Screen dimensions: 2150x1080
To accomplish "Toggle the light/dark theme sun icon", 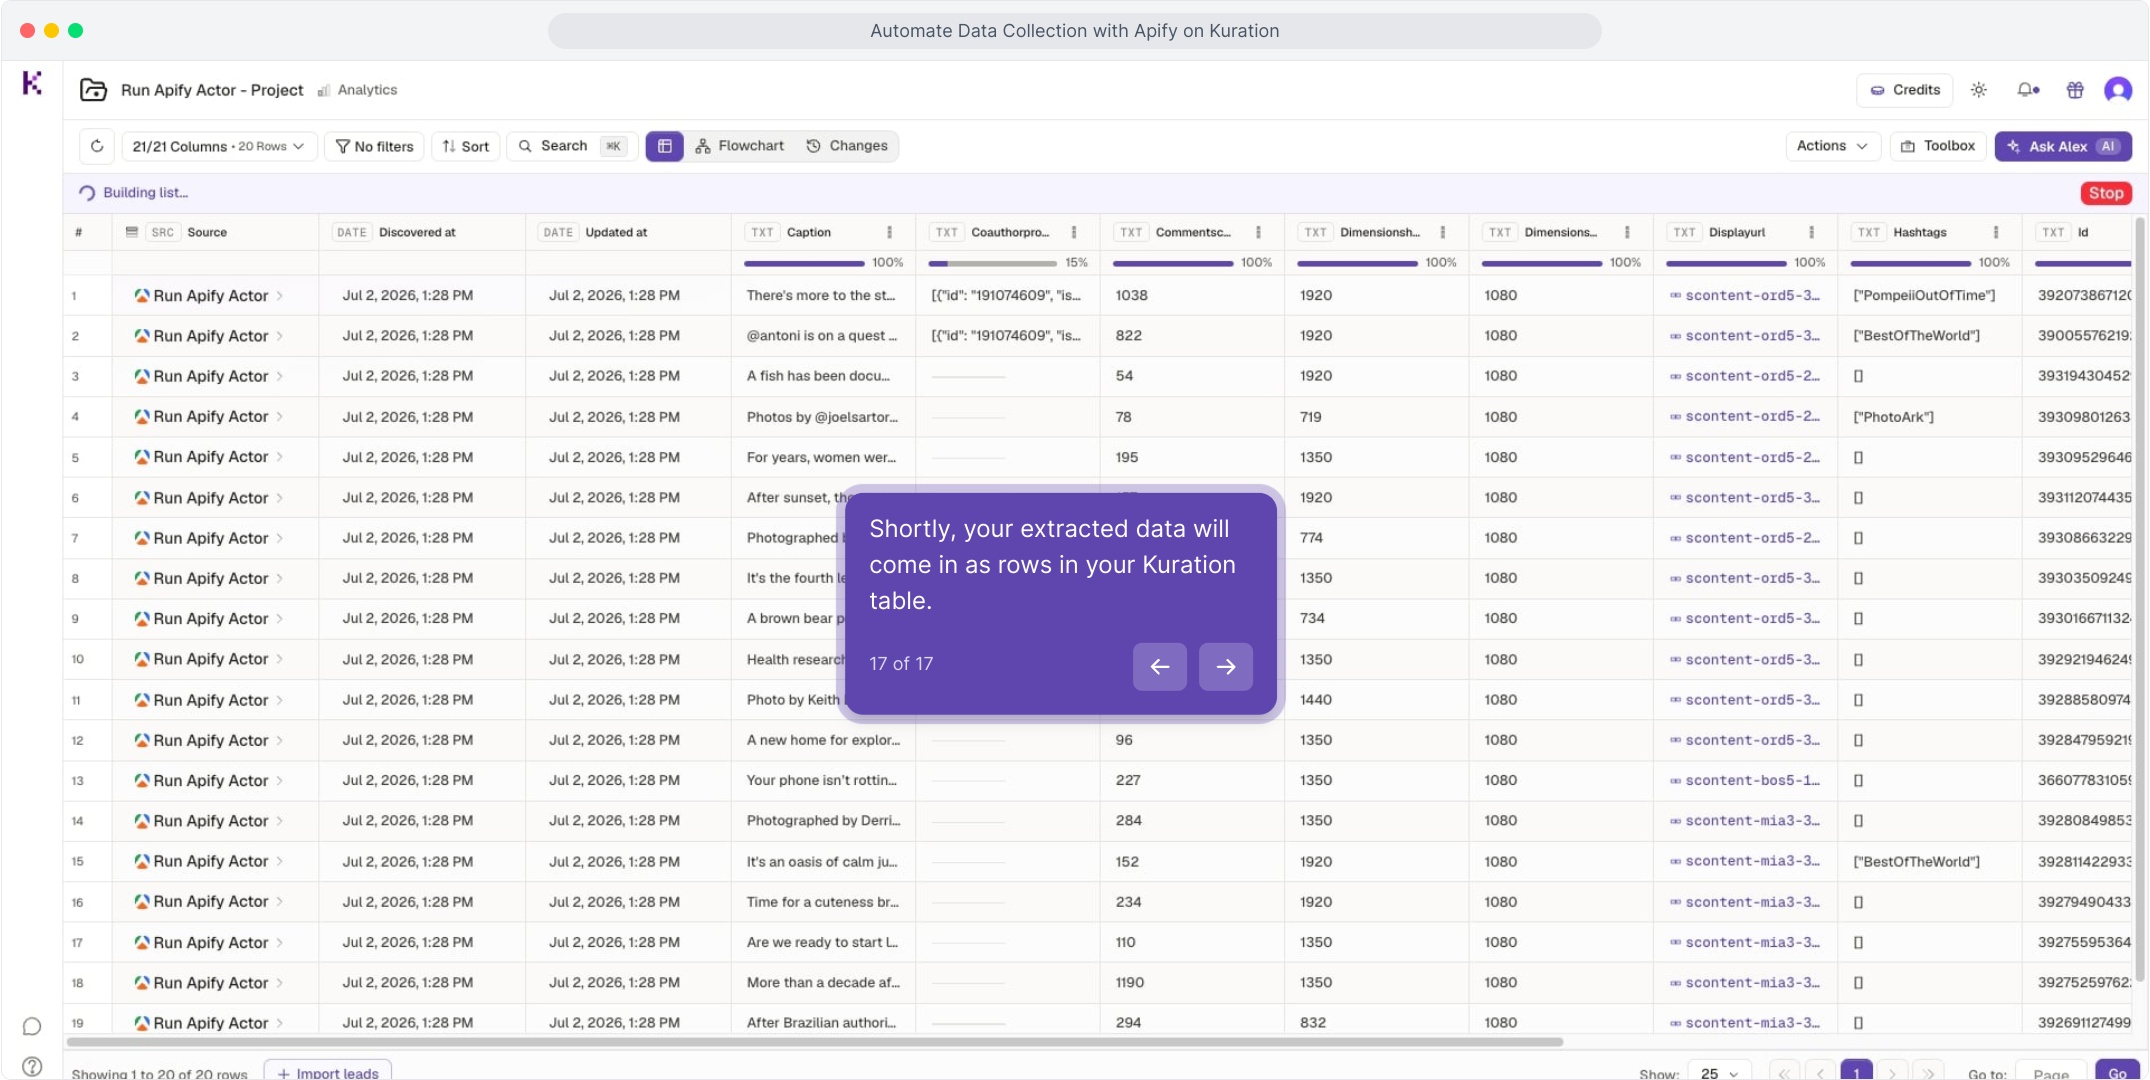I will [1978, 90].
